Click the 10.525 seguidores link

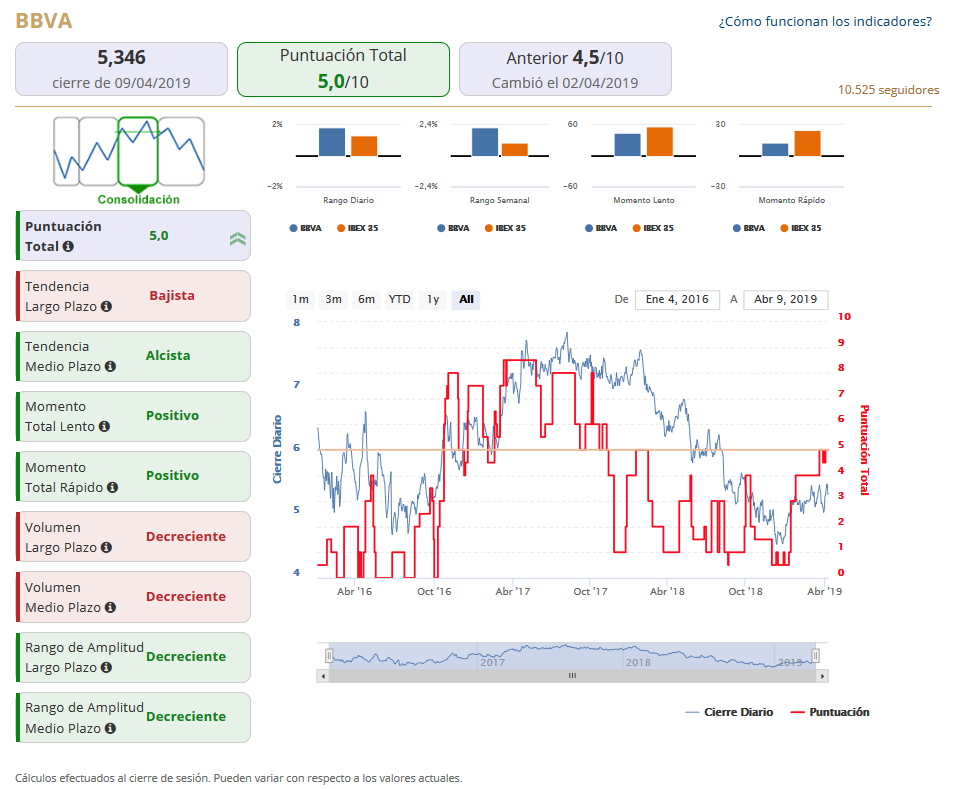(888, 90)
